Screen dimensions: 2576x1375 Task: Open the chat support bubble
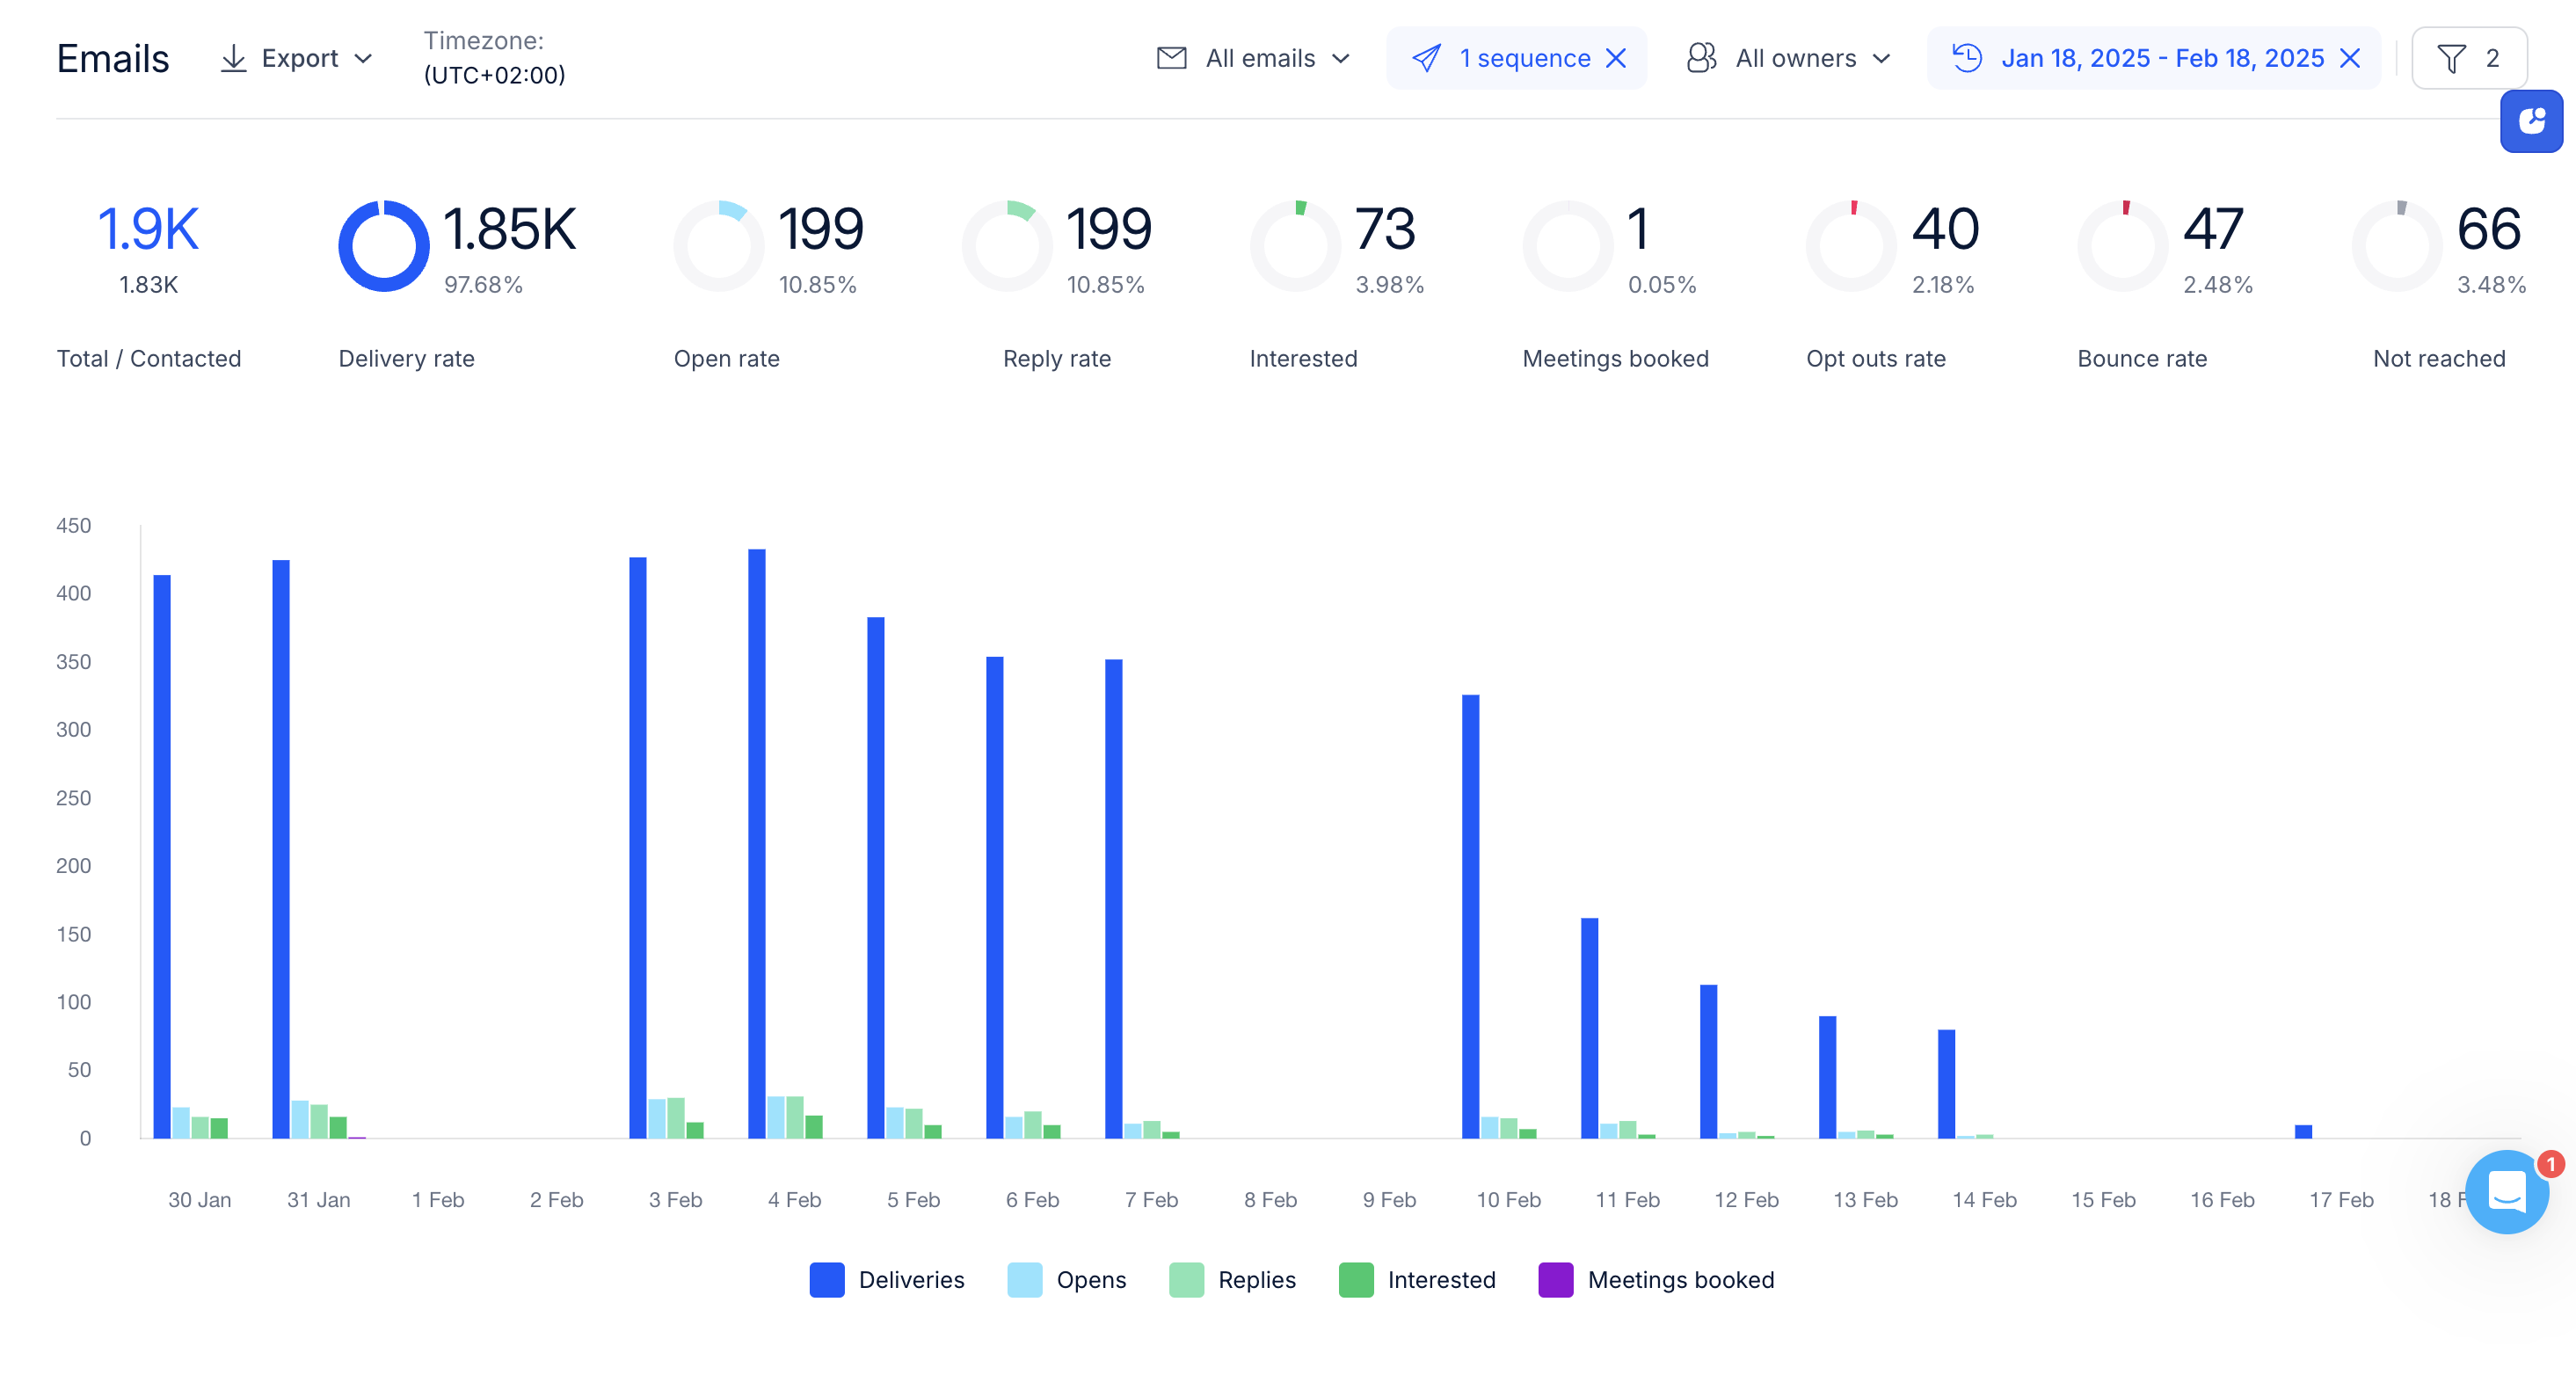2507,1191
